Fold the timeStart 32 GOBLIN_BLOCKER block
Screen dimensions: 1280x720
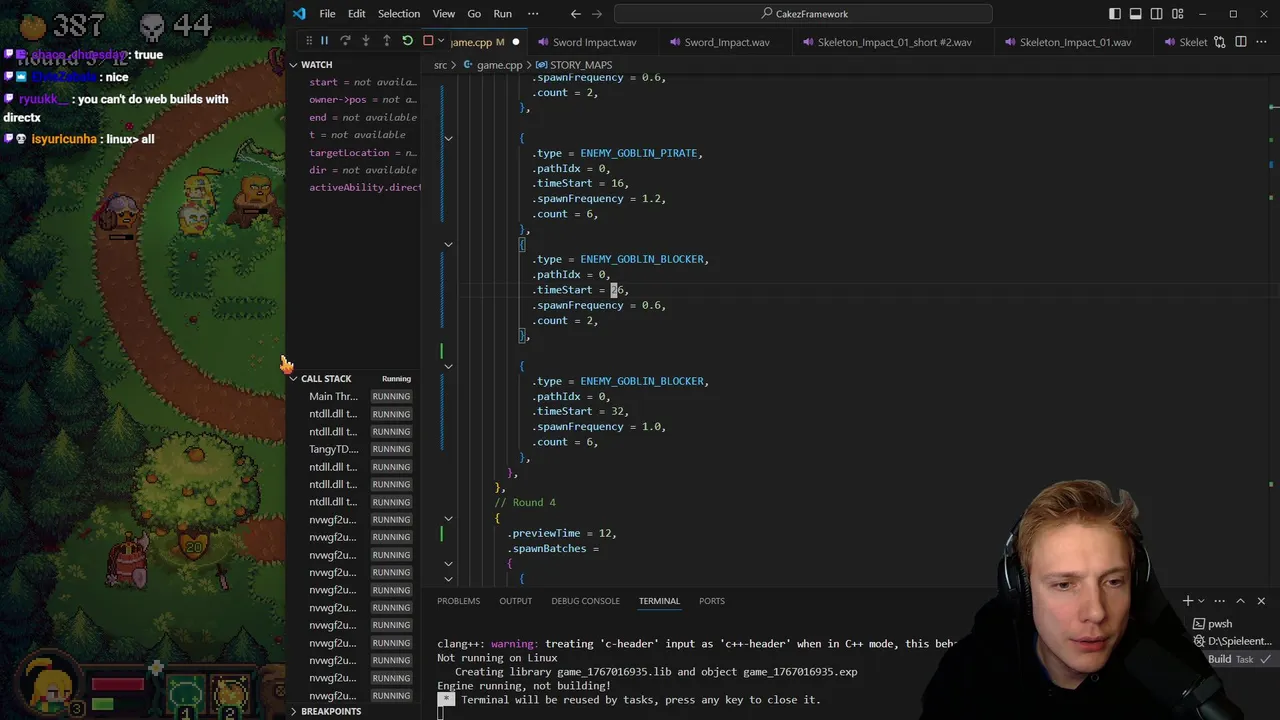click(x=448, y=366)
